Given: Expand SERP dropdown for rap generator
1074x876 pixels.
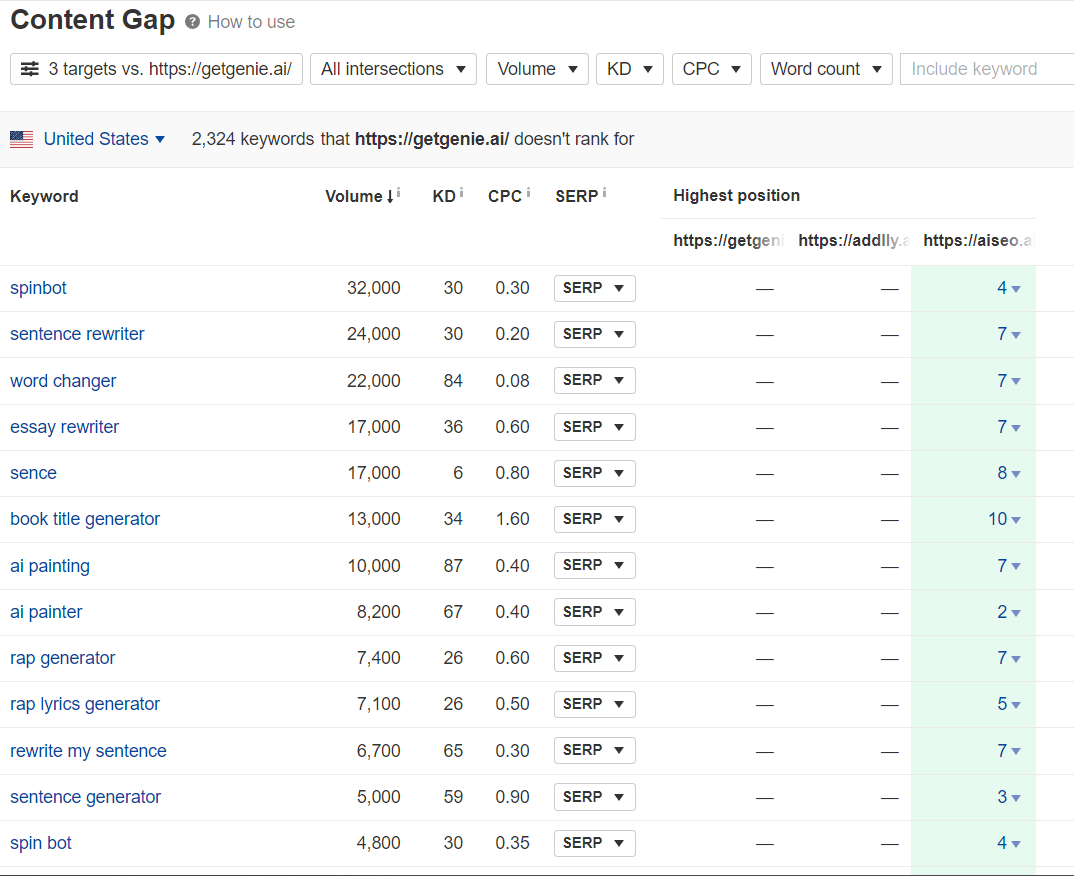Looking at the screenshot, I should (x=595, y=658).
